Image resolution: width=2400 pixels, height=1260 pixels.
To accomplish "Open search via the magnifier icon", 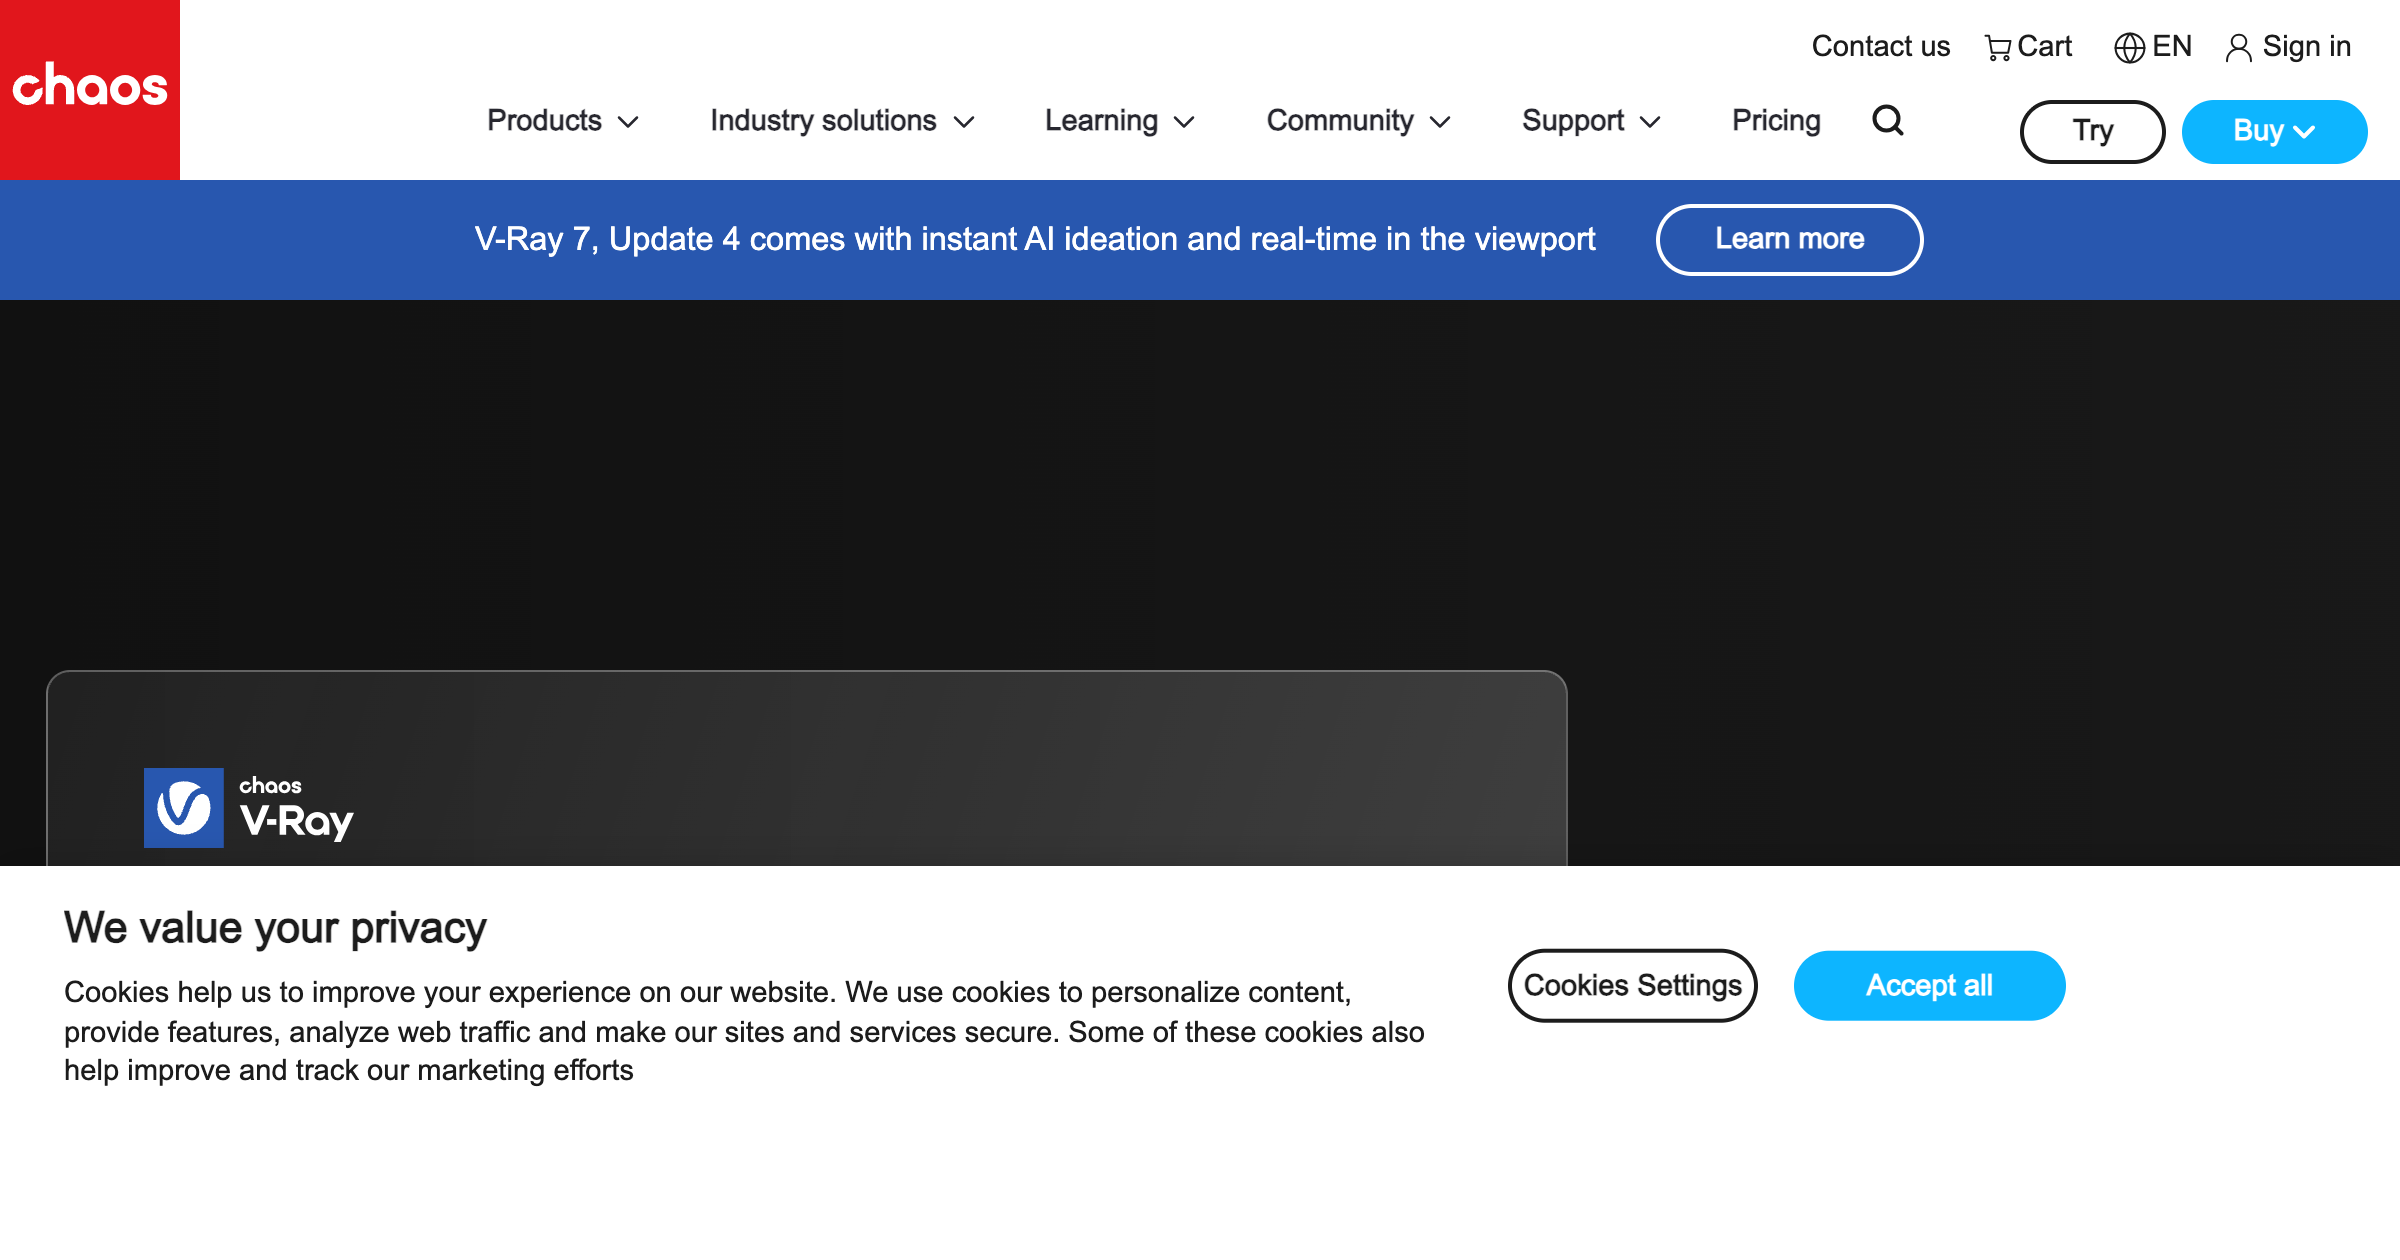I will tap(1887, 121).
